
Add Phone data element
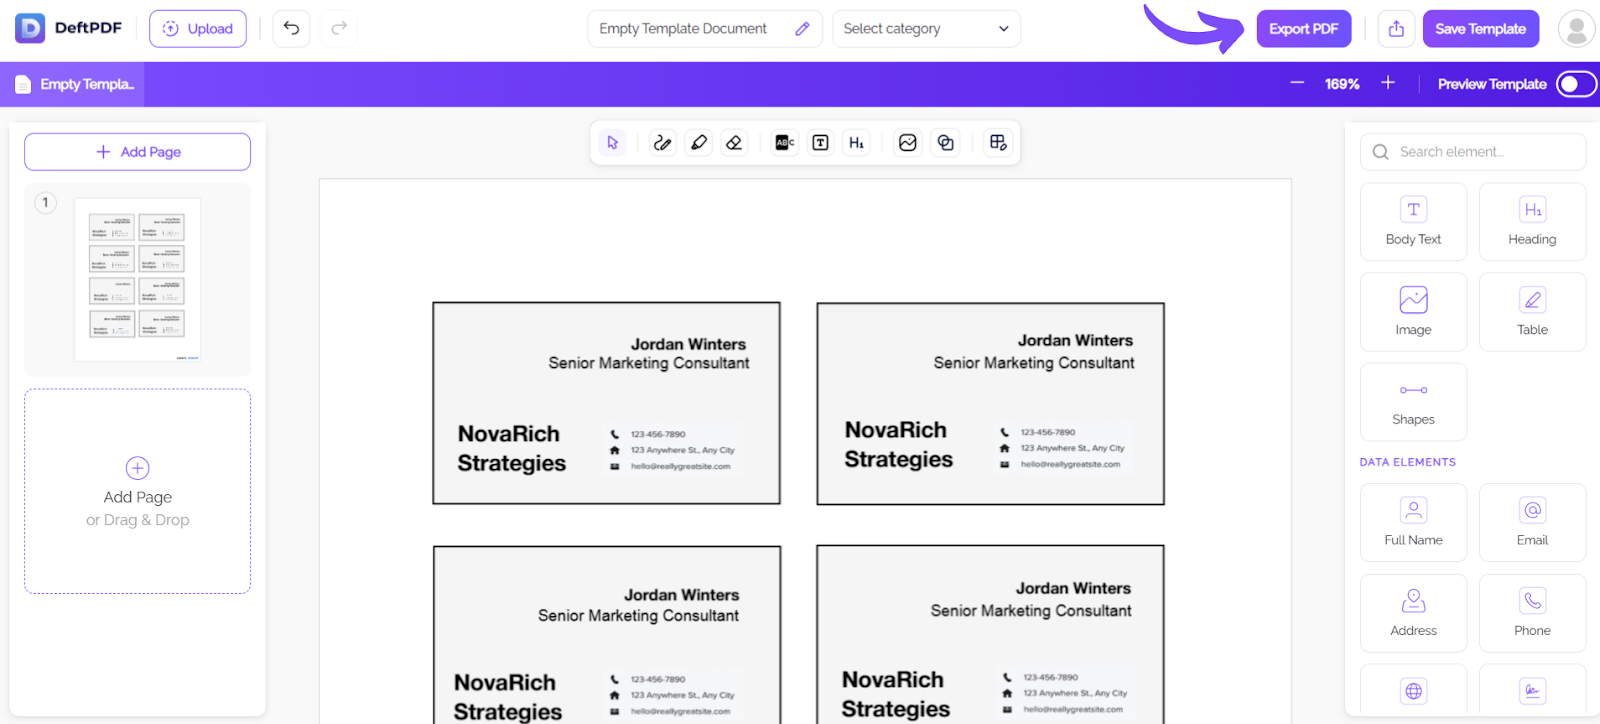(x=1532, y=613)
